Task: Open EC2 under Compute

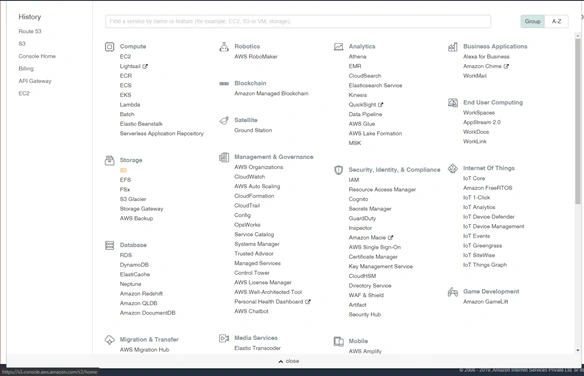Action: [125, 57]
